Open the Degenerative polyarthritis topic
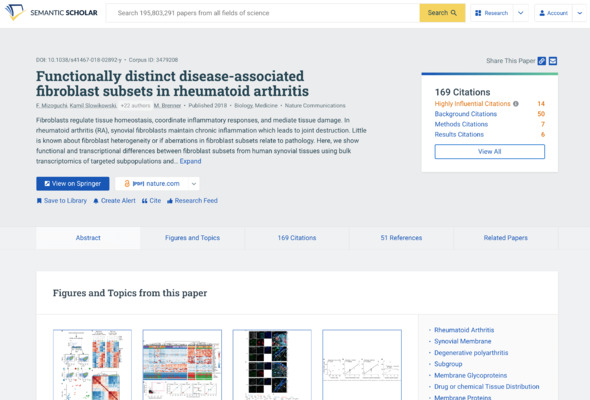Screen dimensions: 590x400 tap(471, 353)
